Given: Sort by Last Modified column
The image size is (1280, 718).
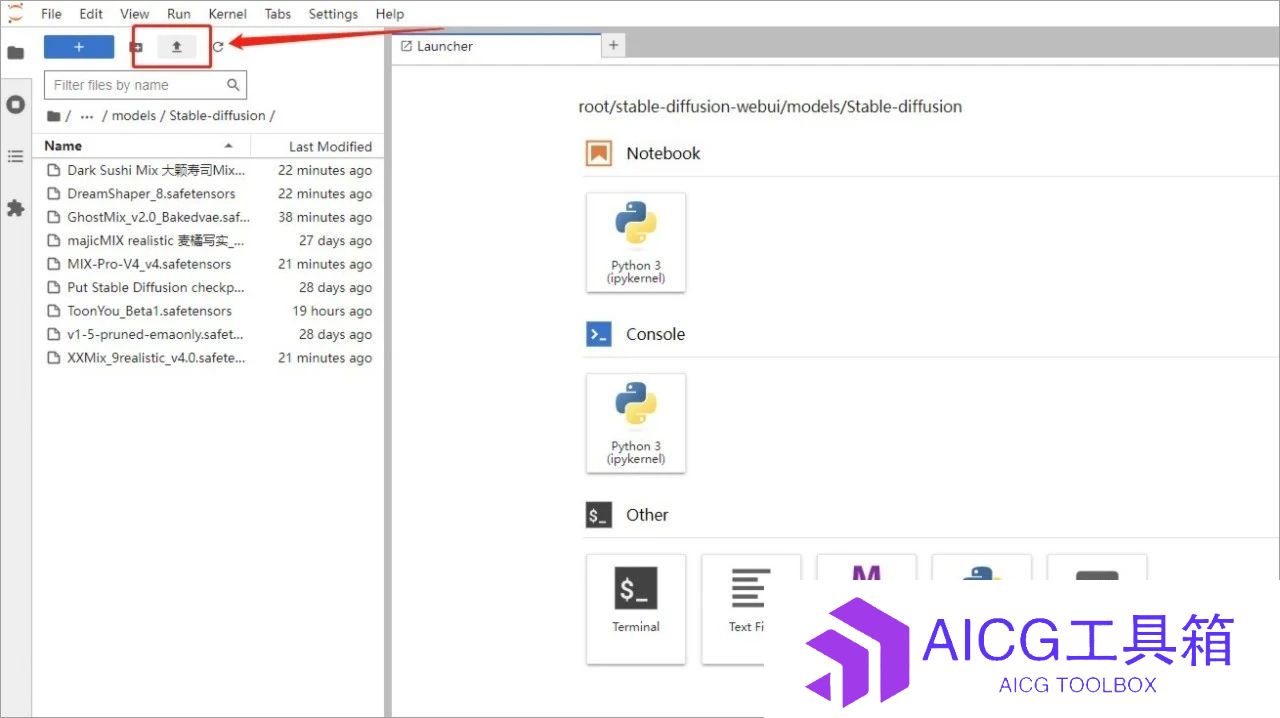Looking at the screenshot, I should (x=316, y=146).
